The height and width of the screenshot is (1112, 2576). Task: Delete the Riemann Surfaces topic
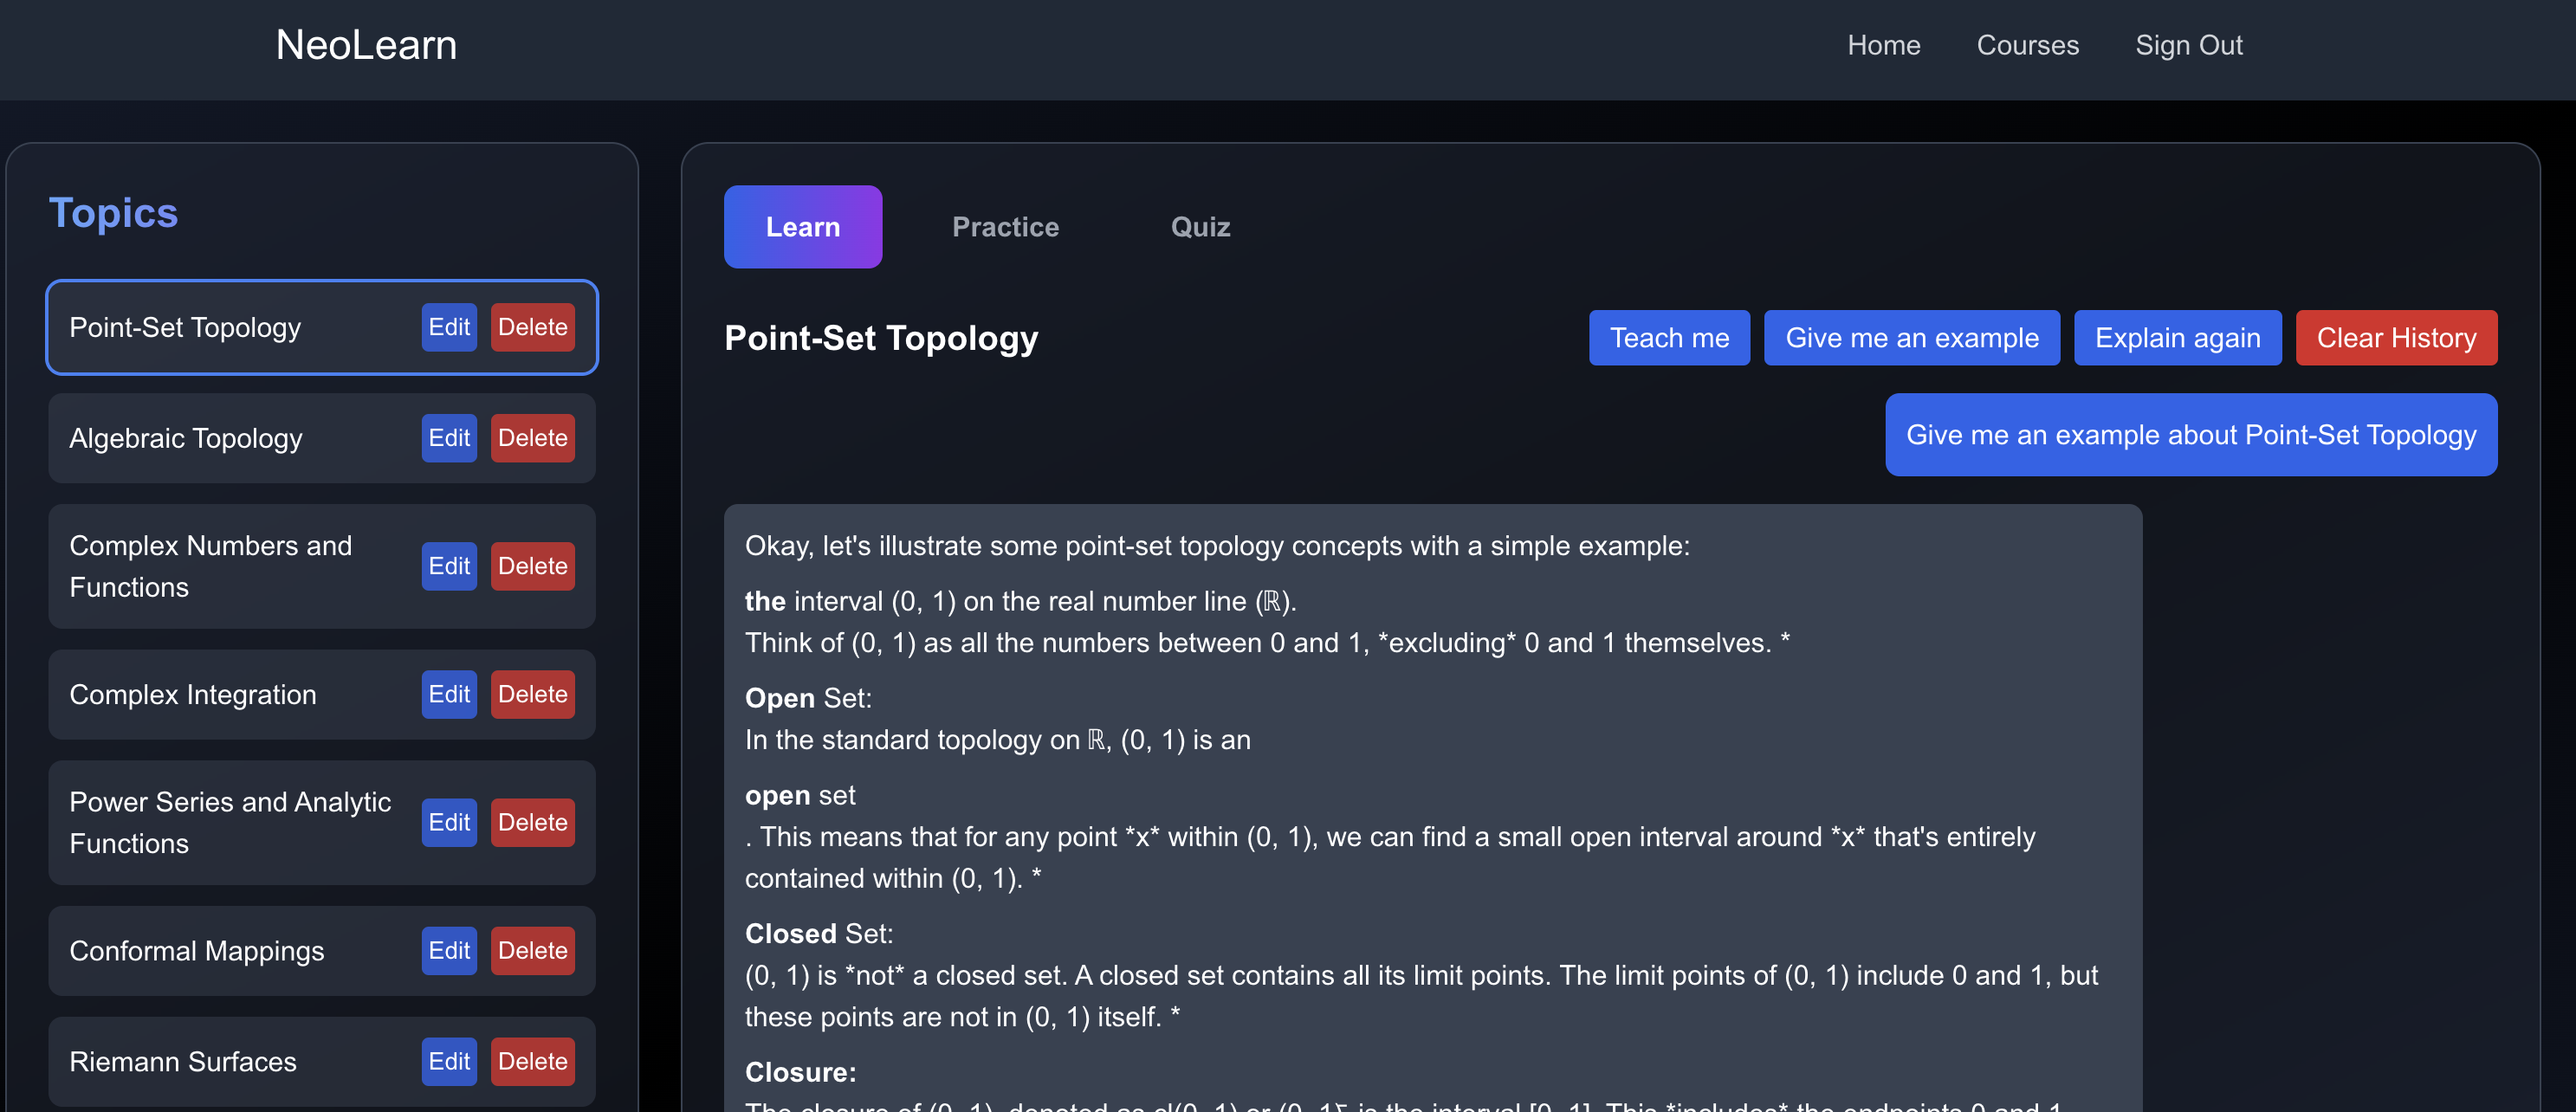[532, 1061]
